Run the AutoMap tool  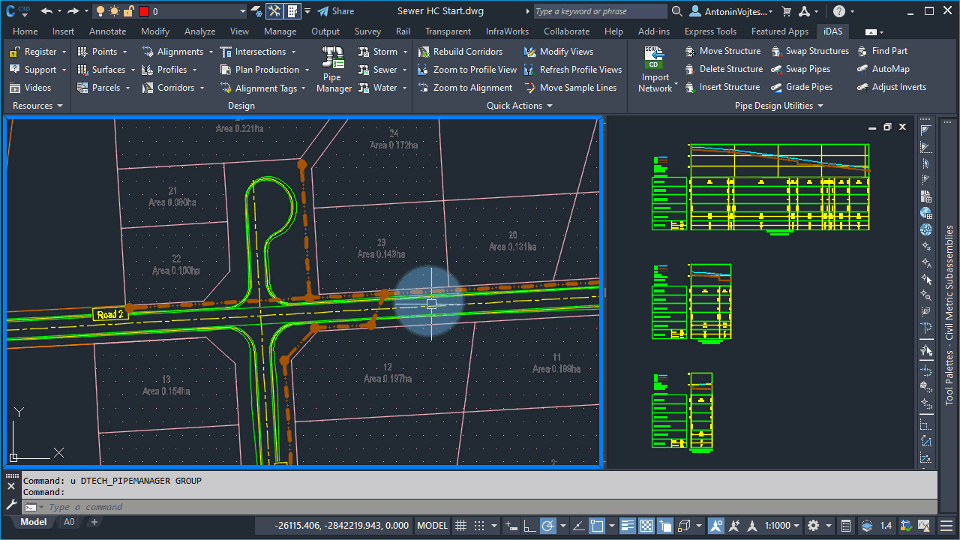click(x=883, y=69)
